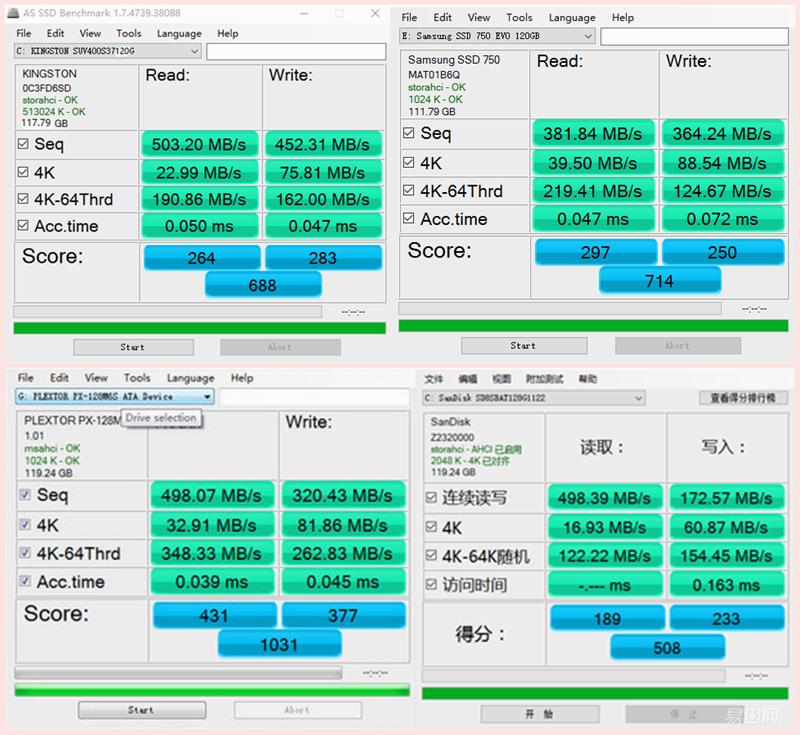Click the total score 508
This screenshot has height=735, width=800.
pos(667,647)
